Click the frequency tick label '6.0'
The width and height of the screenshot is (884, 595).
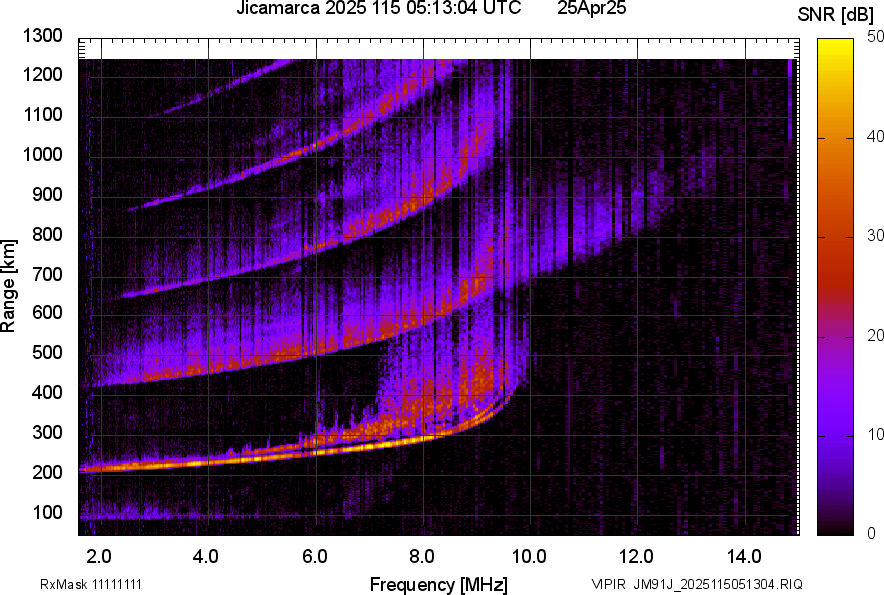(315, 557)
